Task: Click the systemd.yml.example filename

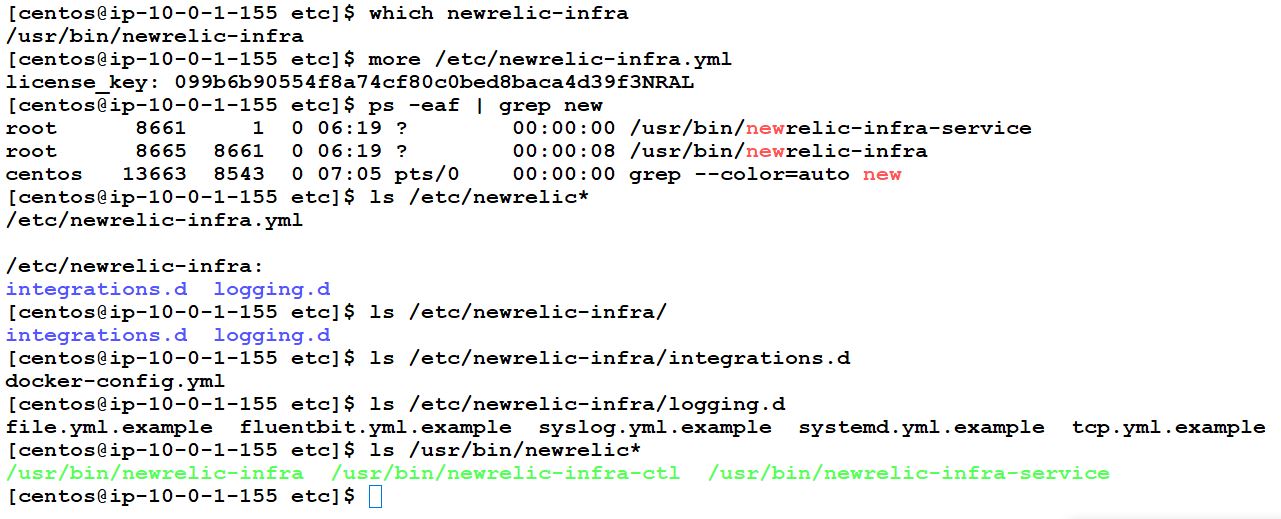Action: click(921, 427)
